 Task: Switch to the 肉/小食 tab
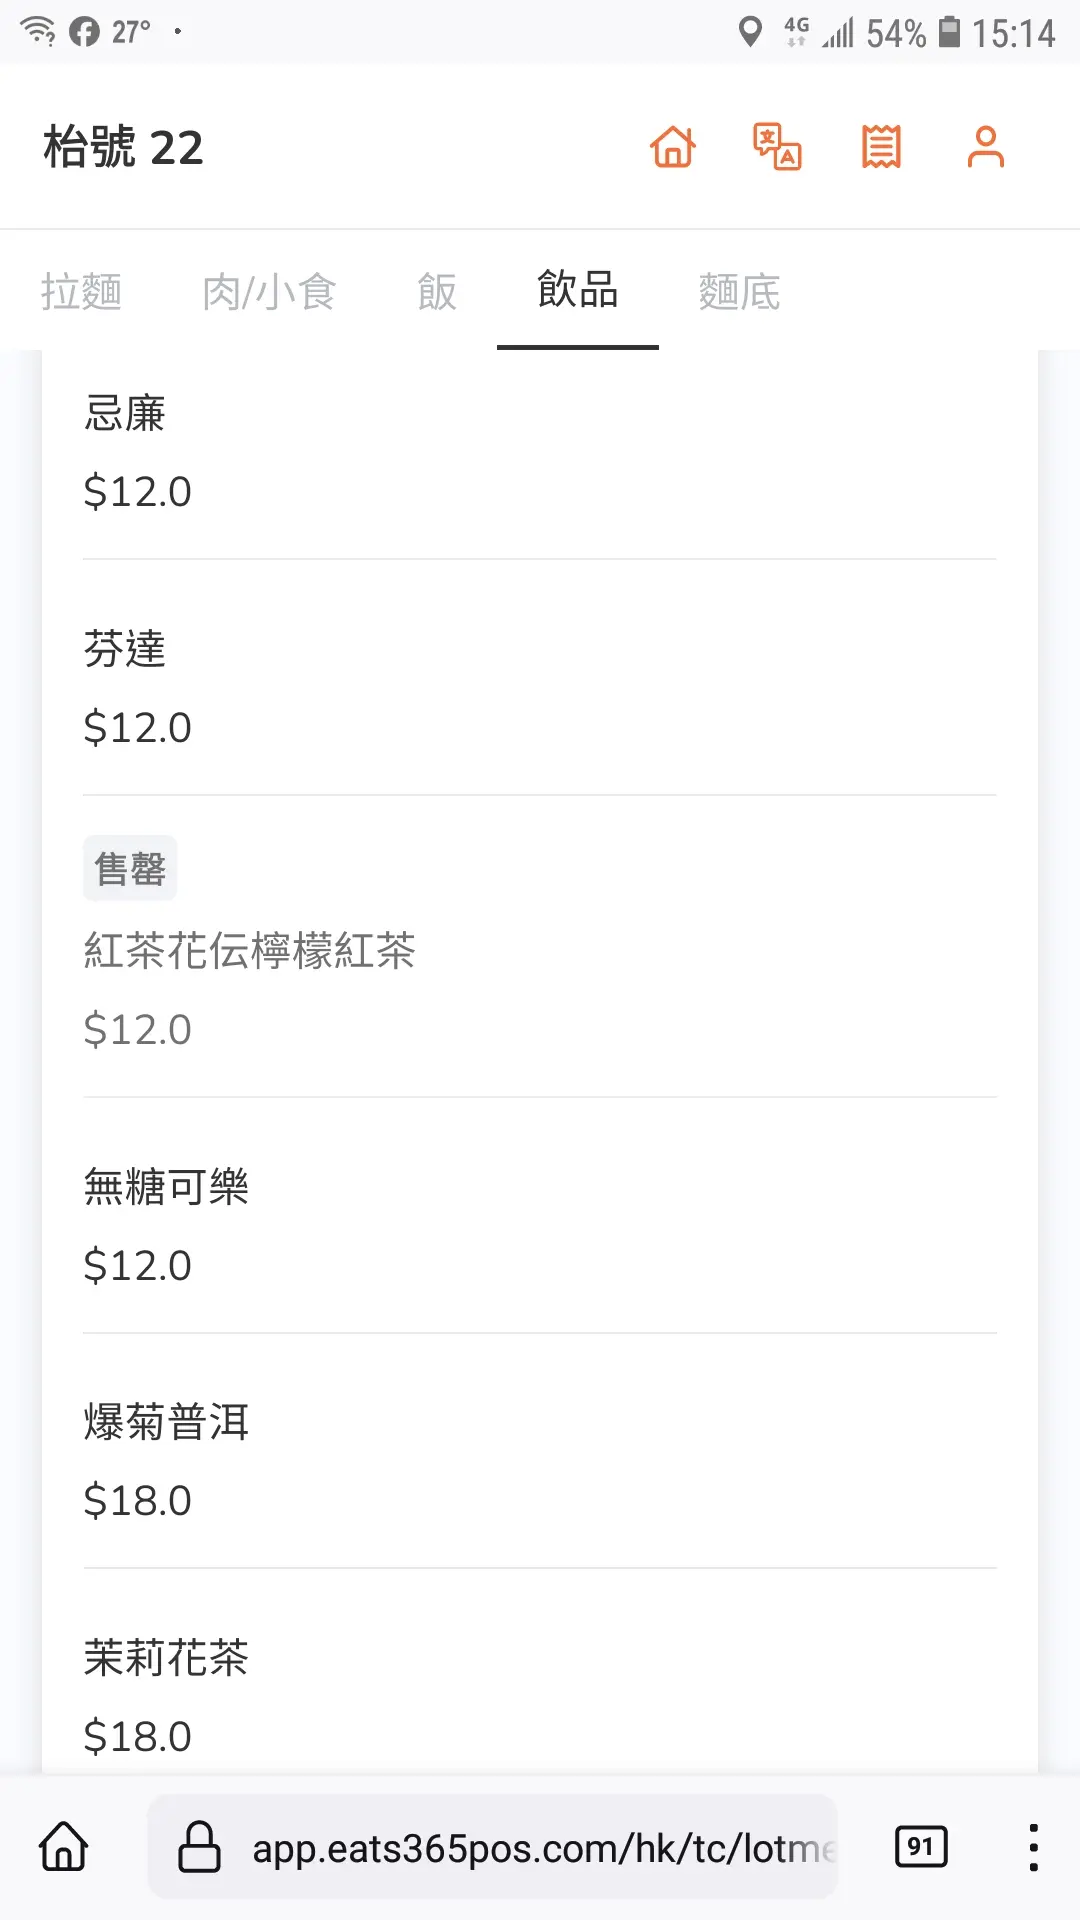point(269,292)
